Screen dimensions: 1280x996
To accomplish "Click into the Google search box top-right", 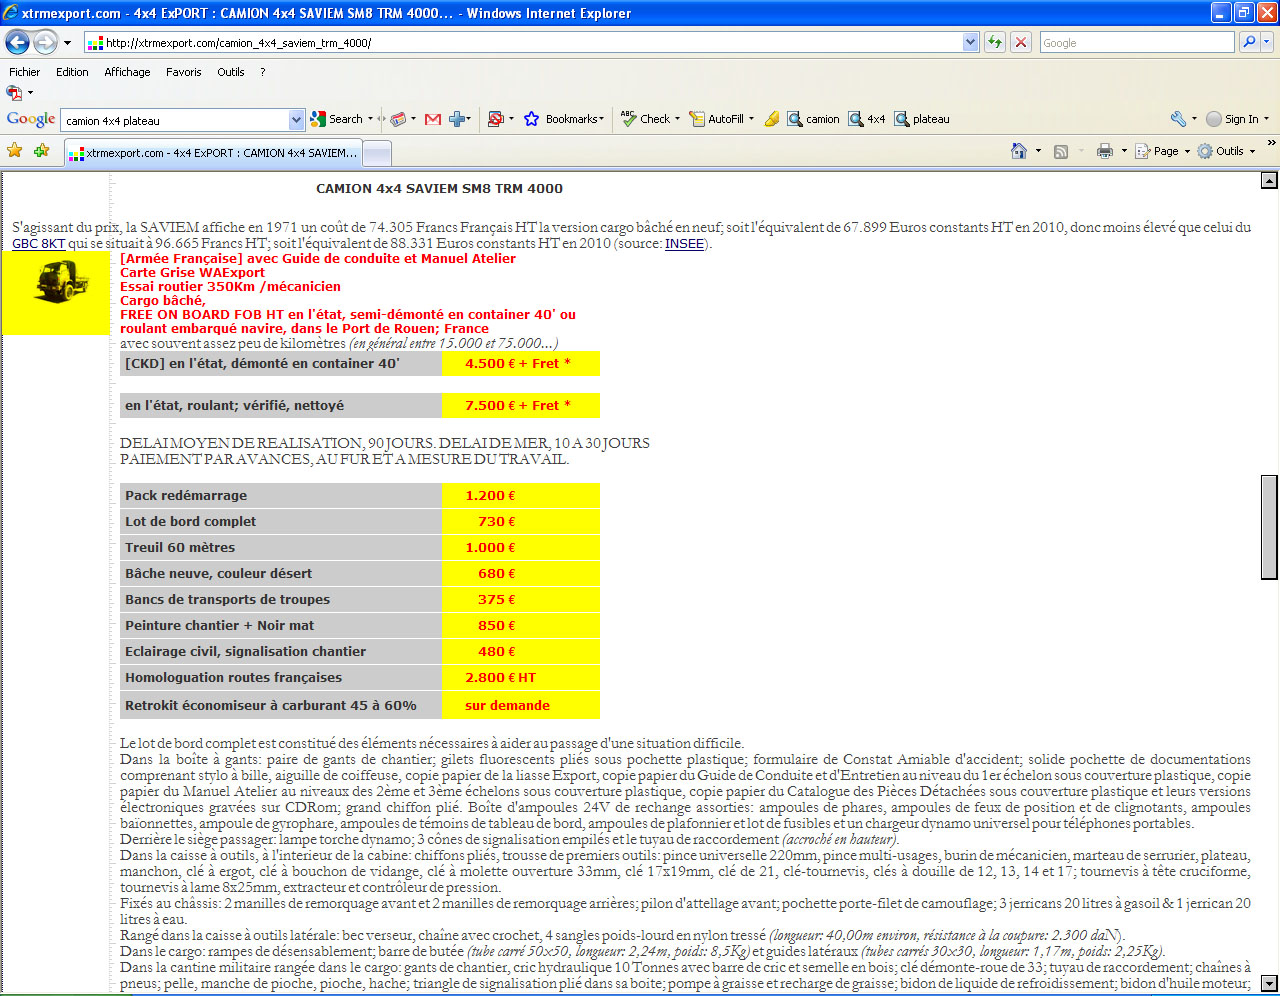I will tap(1135, 42).
